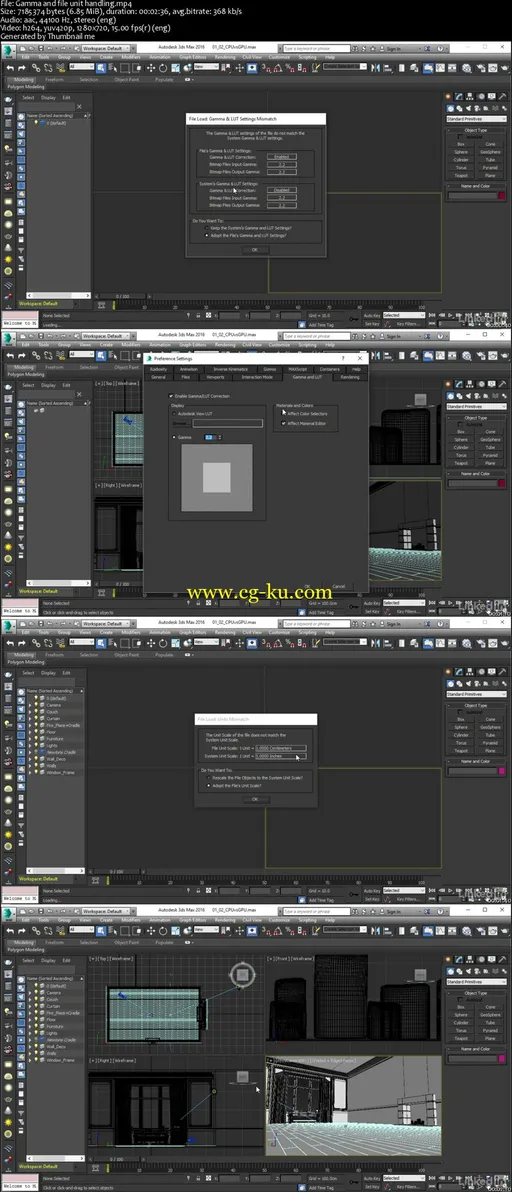Switch to Inverse Kinematics tab in Preference Settings
The width and height of the screenshot is (512, 1192).
[x=230, y=369]
